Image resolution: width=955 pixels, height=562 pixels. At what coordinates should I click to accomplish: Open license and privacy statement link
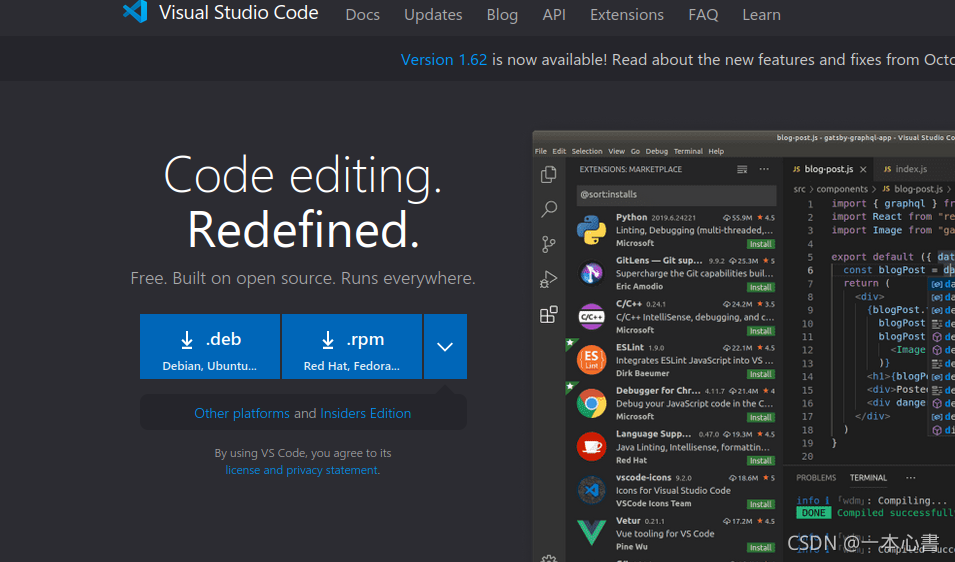tap(301, 470)
